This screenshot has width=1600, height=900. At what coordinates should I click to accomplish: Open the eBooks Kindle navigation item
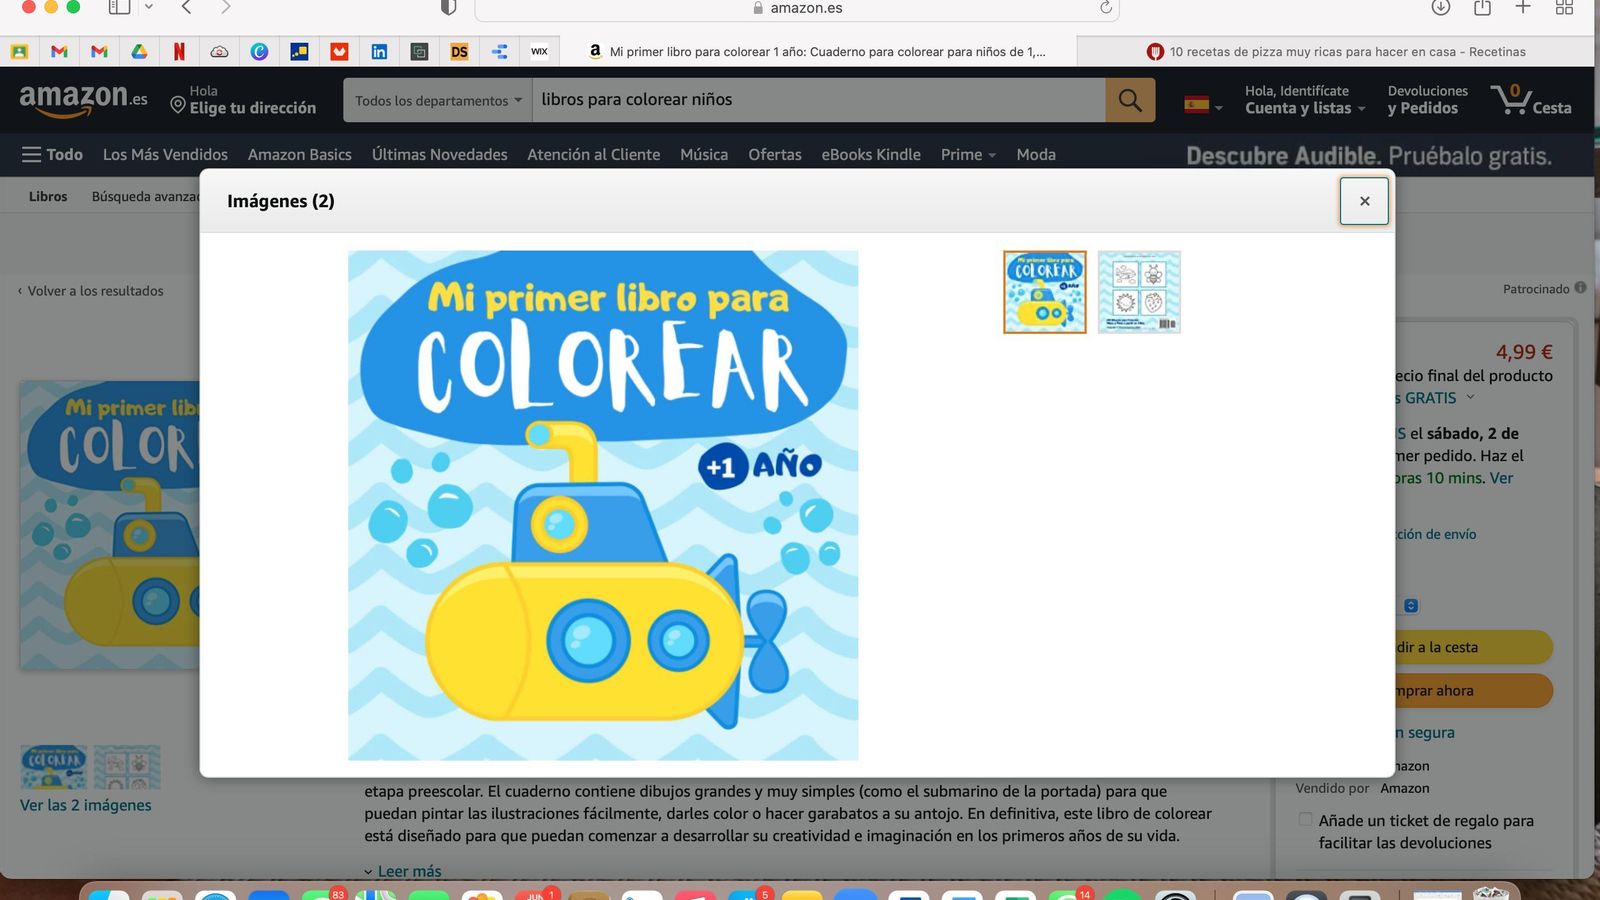pyautogui.click(x=871, y=154)
